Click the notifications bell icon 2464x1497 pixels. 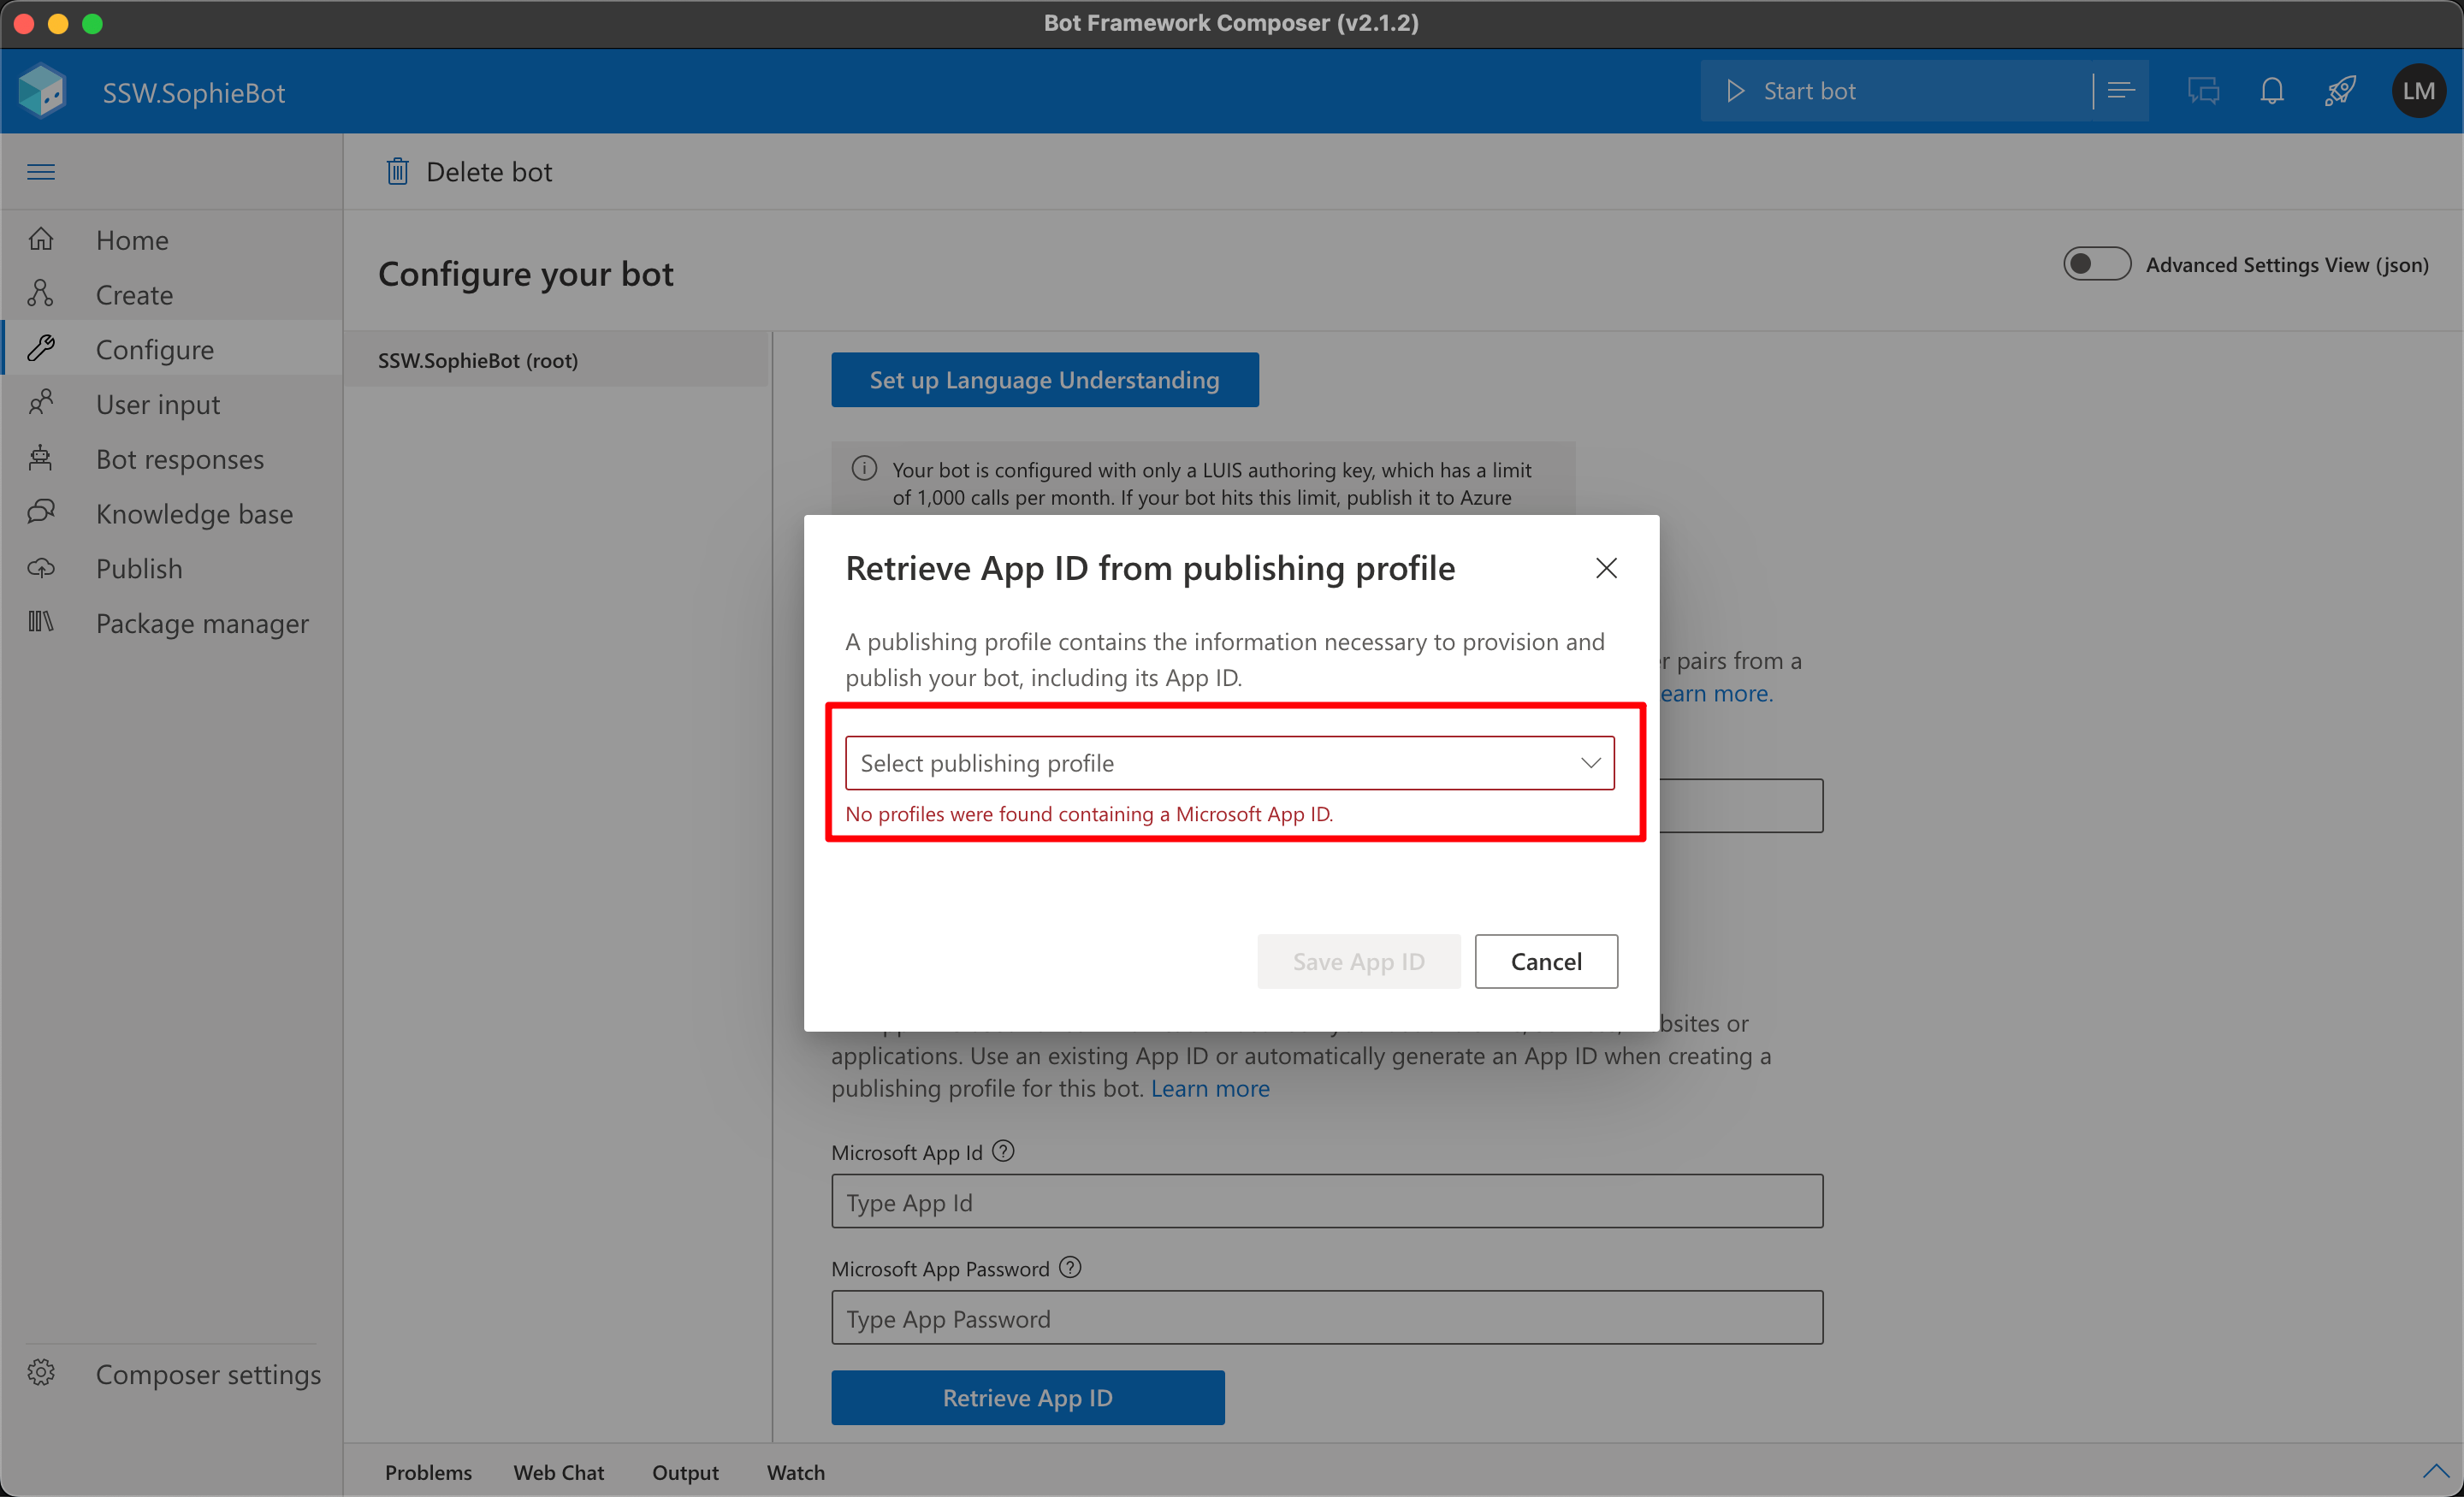(2271, 91)
